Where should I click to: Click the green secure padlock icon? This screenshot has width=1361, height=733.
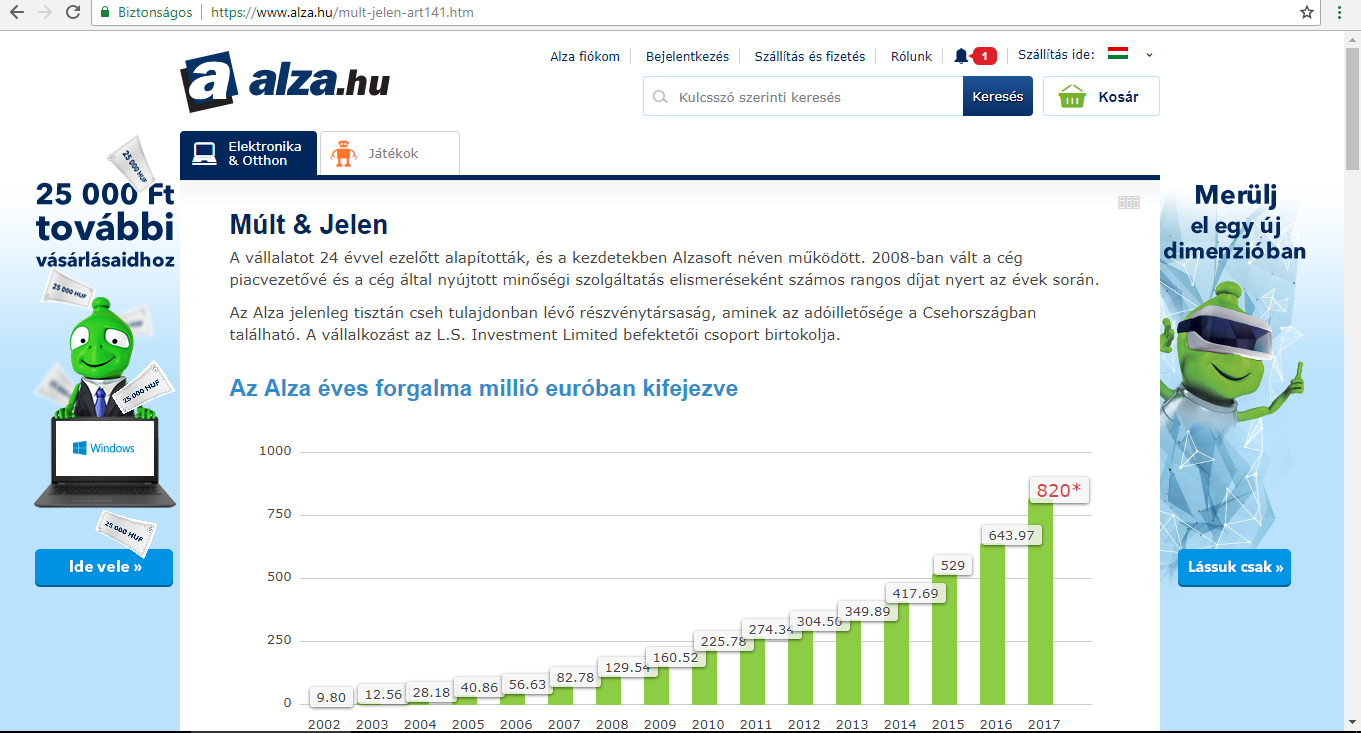coord(105,13)
